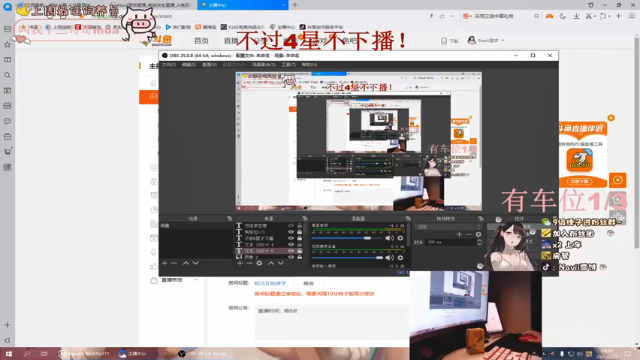Move selected source down in Sources list

point(281,263)
